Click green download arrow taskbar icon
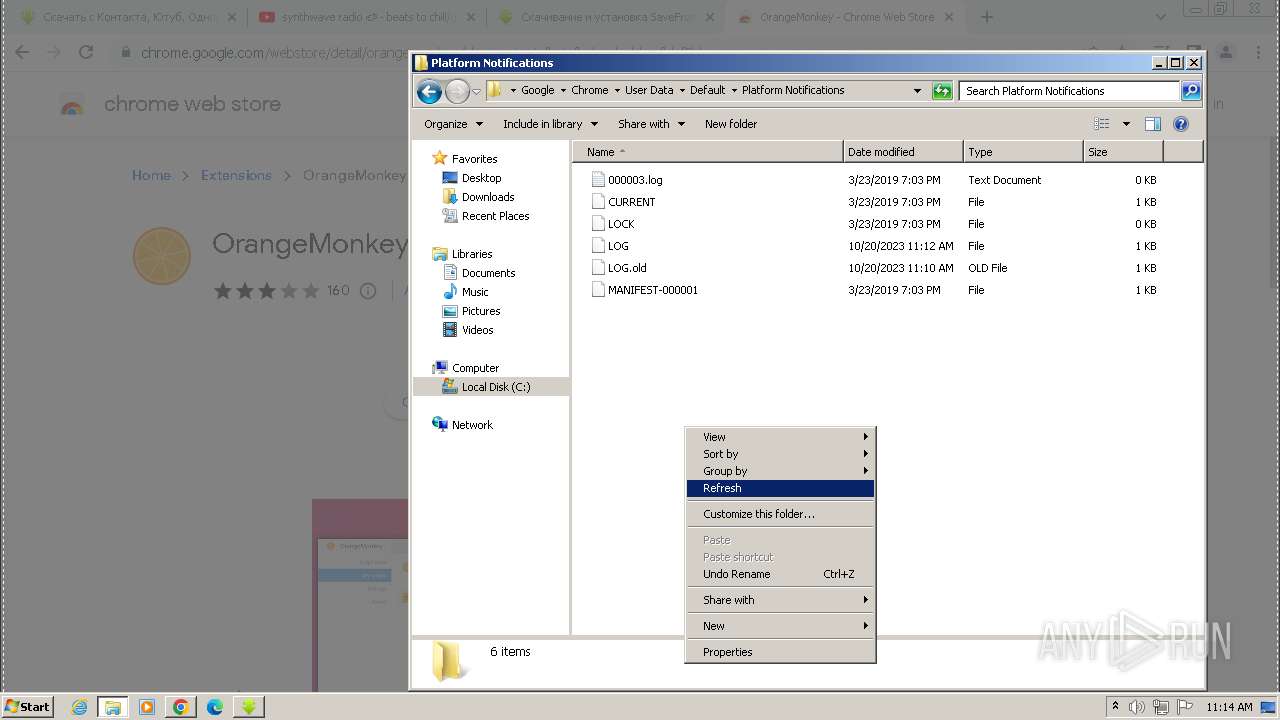The image size is (1280, 720). 249,707
